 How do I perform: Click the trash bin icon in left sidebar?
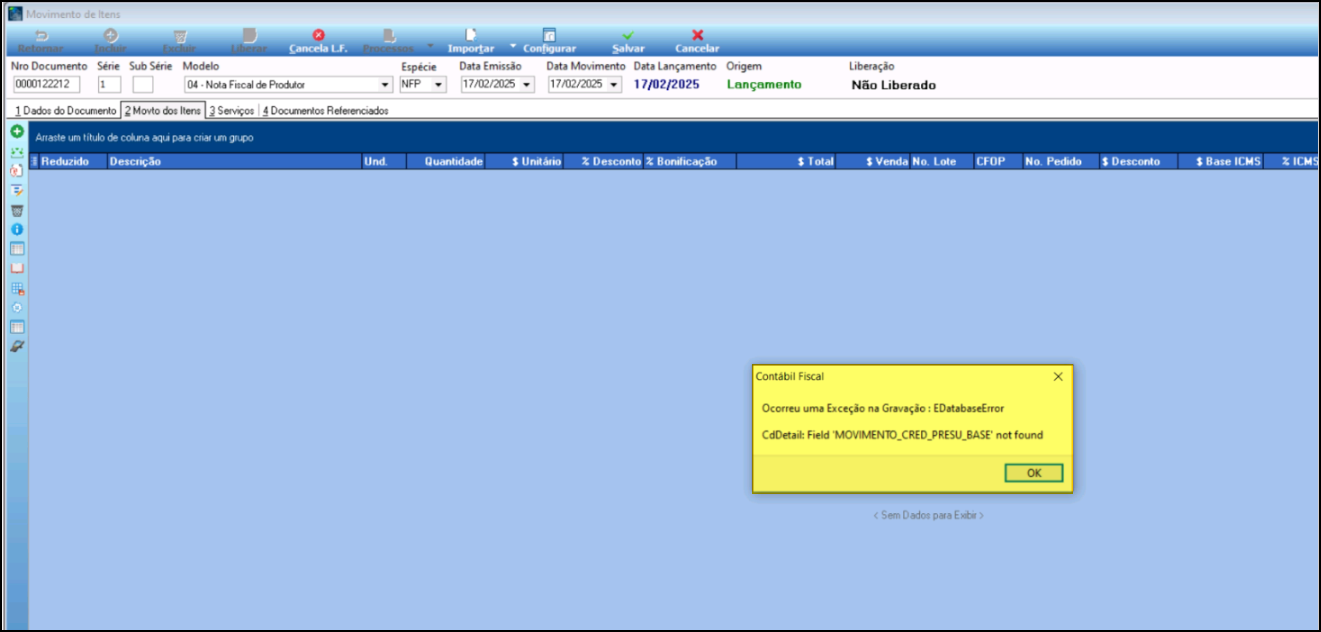point(16,210)
